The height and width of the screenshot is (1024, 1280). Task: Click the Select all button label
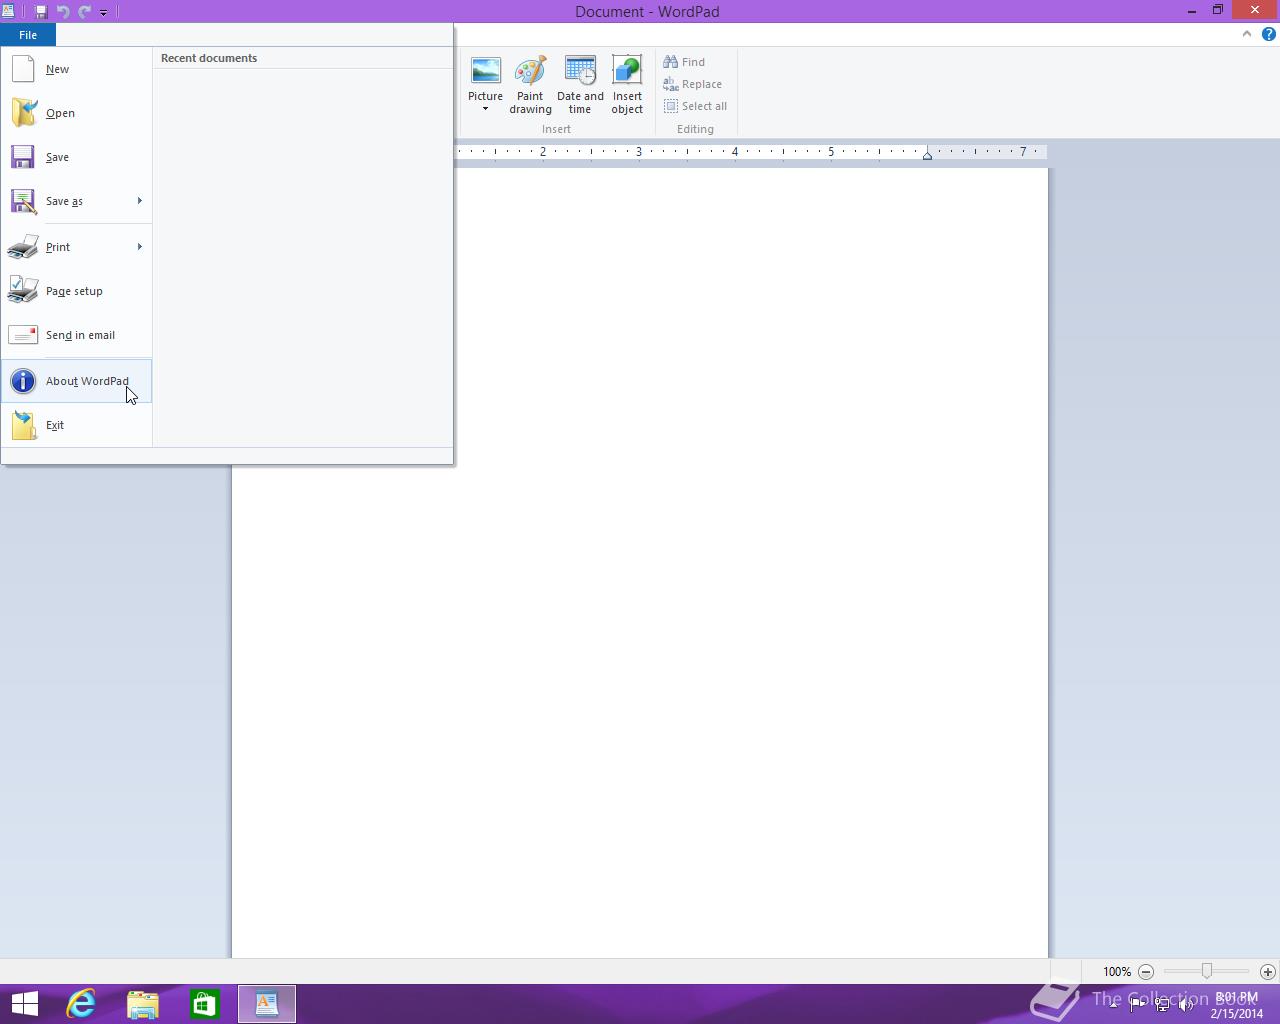click(704, 106)
